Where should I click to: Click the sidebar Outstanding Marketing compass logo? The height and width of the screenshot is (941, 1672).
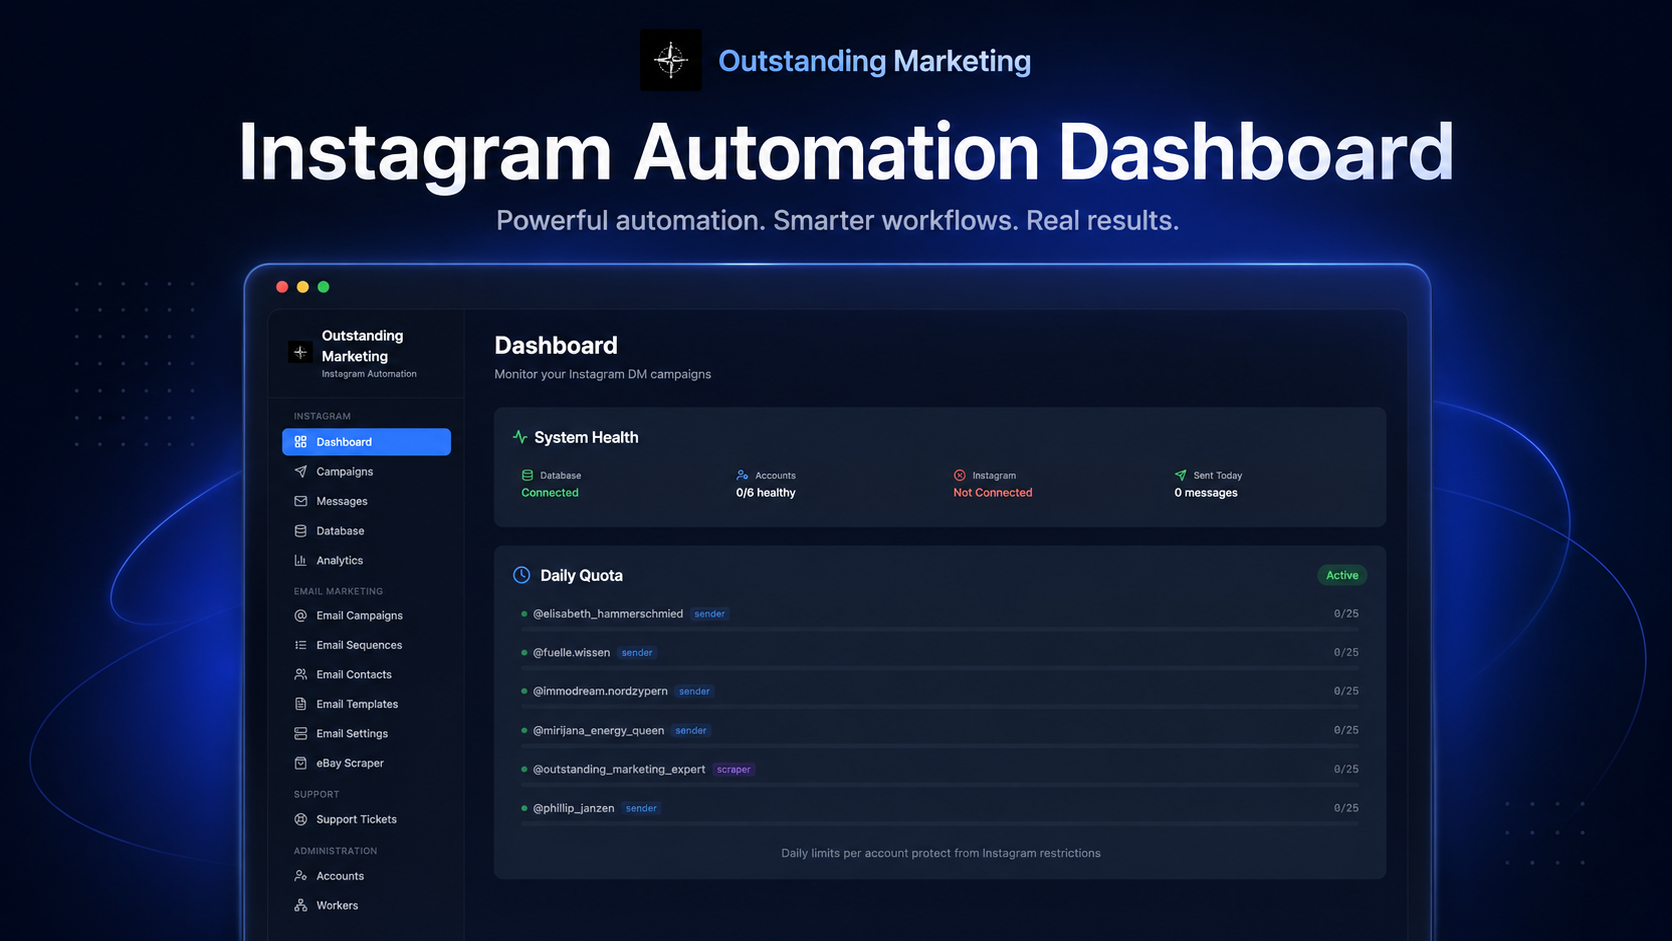click(x=300, y=352)
